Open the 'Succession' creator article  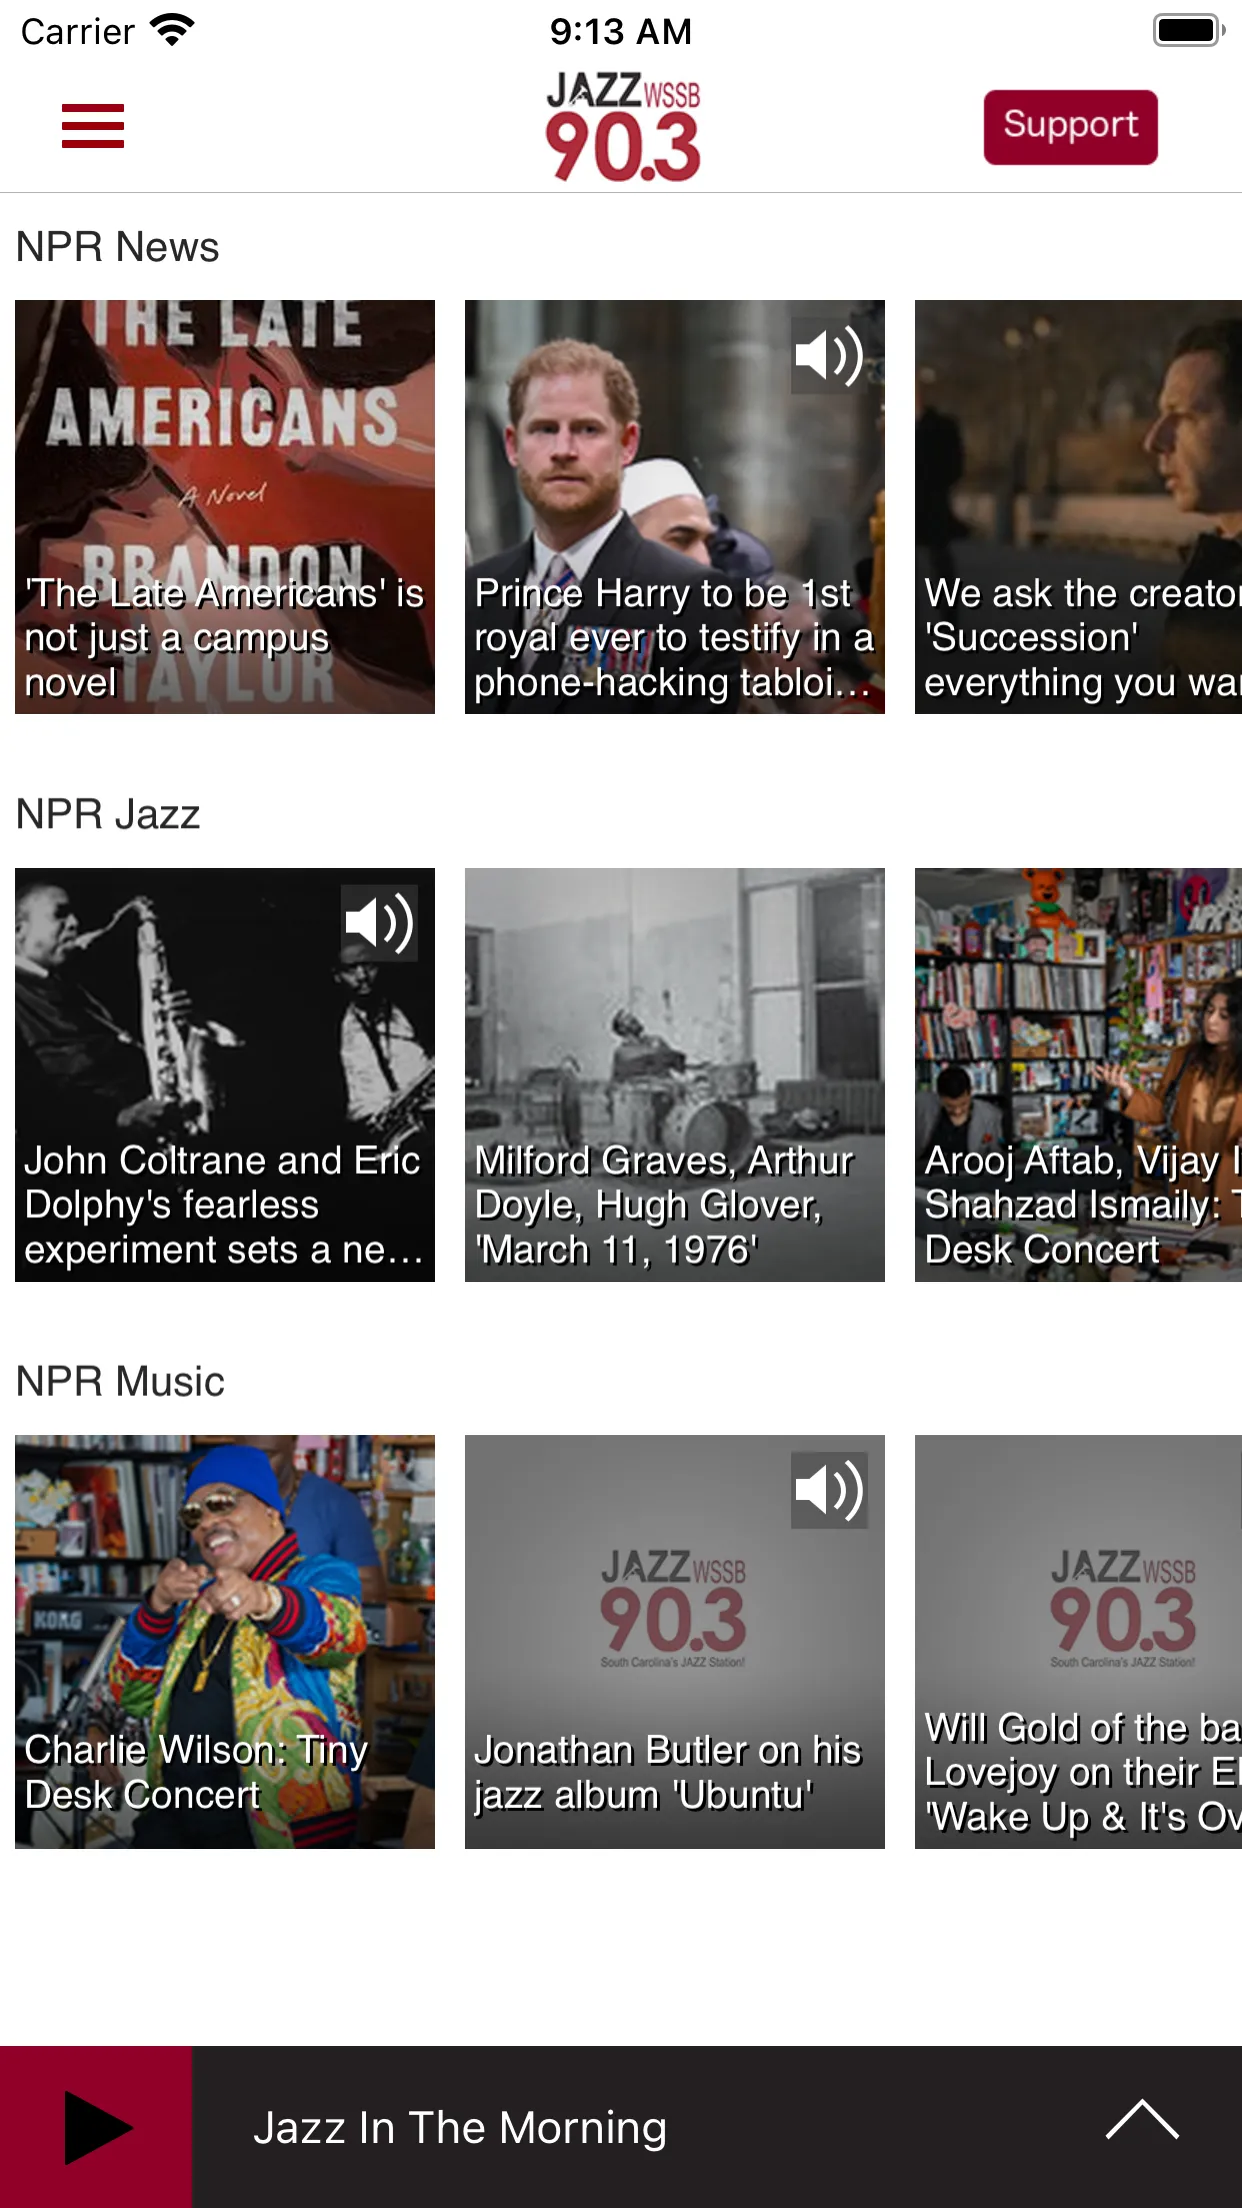[x=1078, y=507]
